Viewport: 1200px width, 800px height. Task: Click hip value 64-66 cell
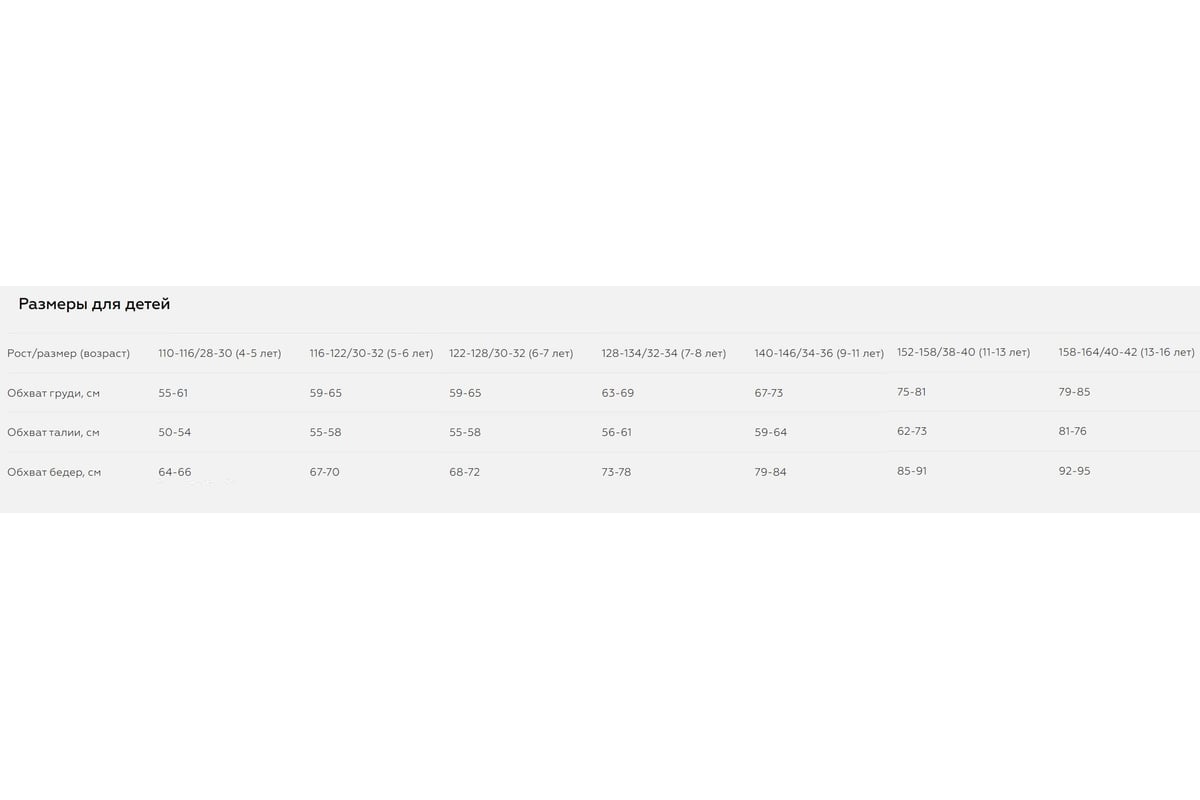click(x=174, y=472)
